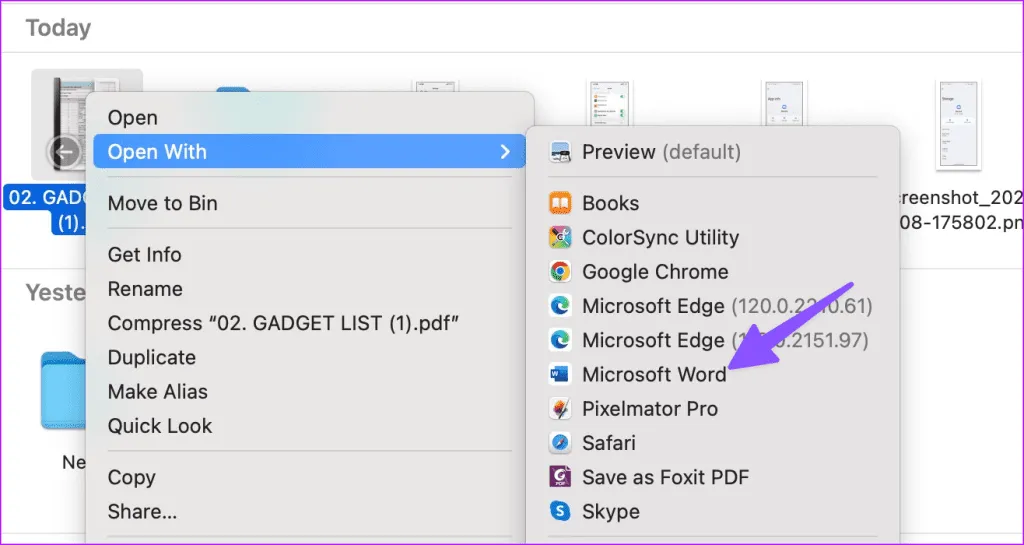
Task: Choose Open from the context menu
Action: 133,118
